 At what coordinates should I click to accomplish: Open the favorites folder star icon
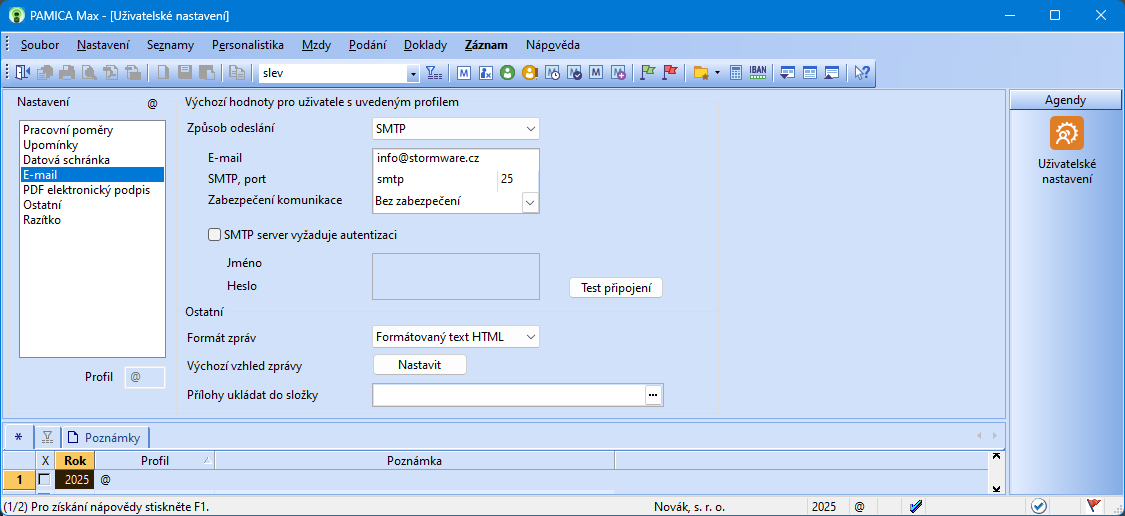(701, 73)
